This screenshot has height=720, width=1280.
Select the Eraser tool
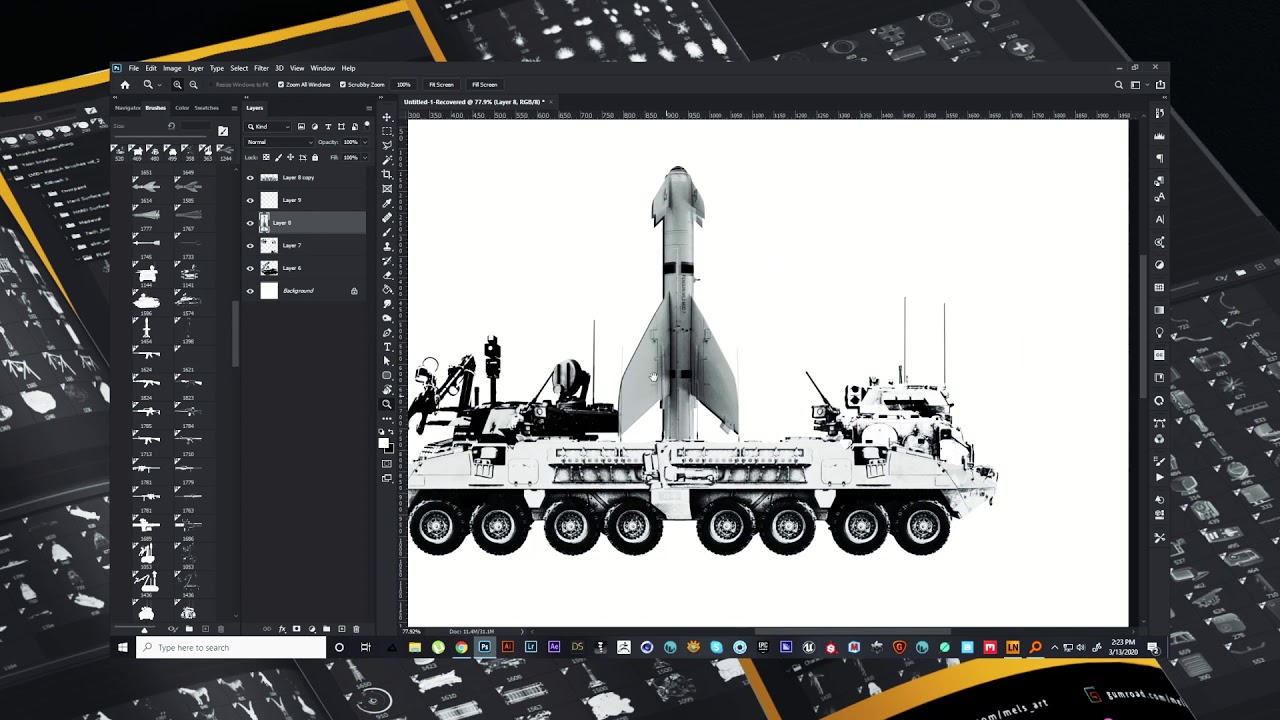coord(387,275)
